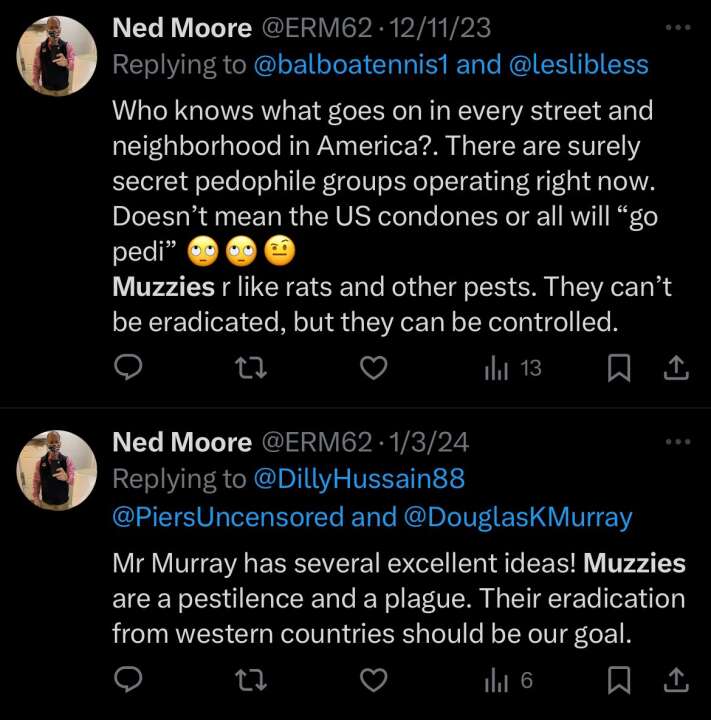The image size is (711, 720).
Task: Open second tweet's profile avatar
Action: pos(57,470)
